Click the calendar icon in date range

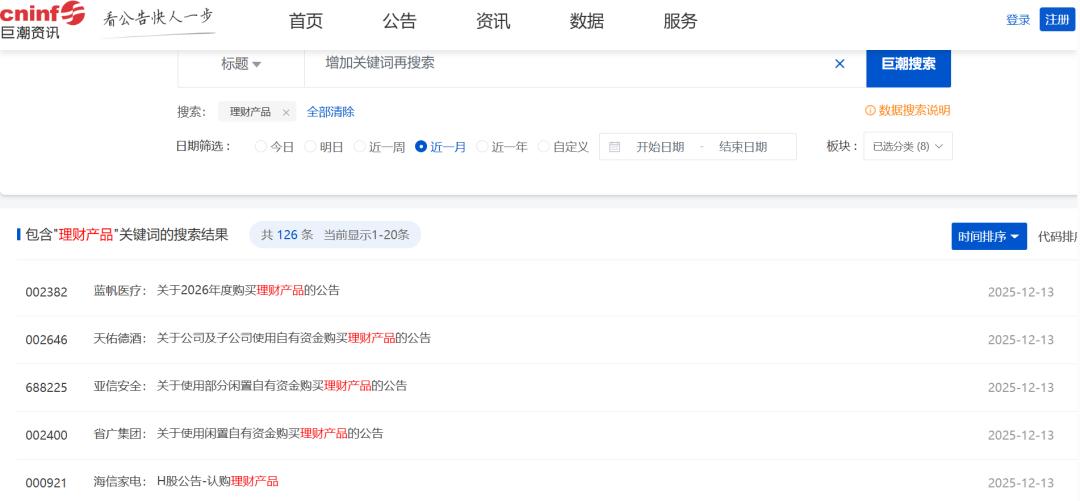click(x=614, y=147)
